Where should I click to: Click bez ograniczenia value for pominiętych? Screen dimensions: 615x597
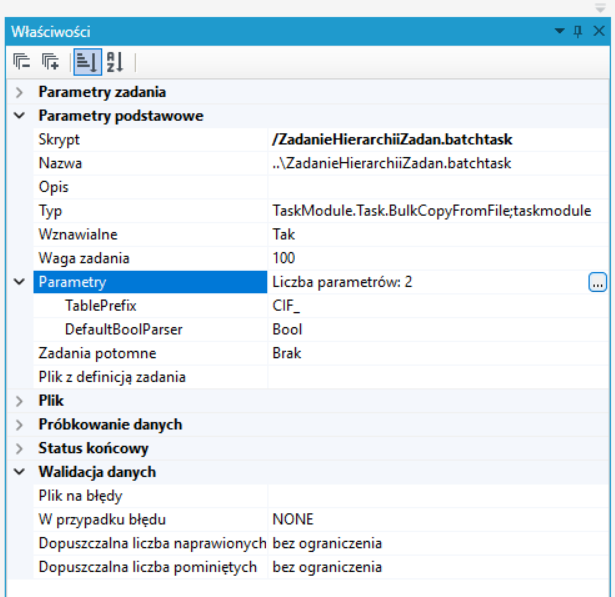(327, 567)
